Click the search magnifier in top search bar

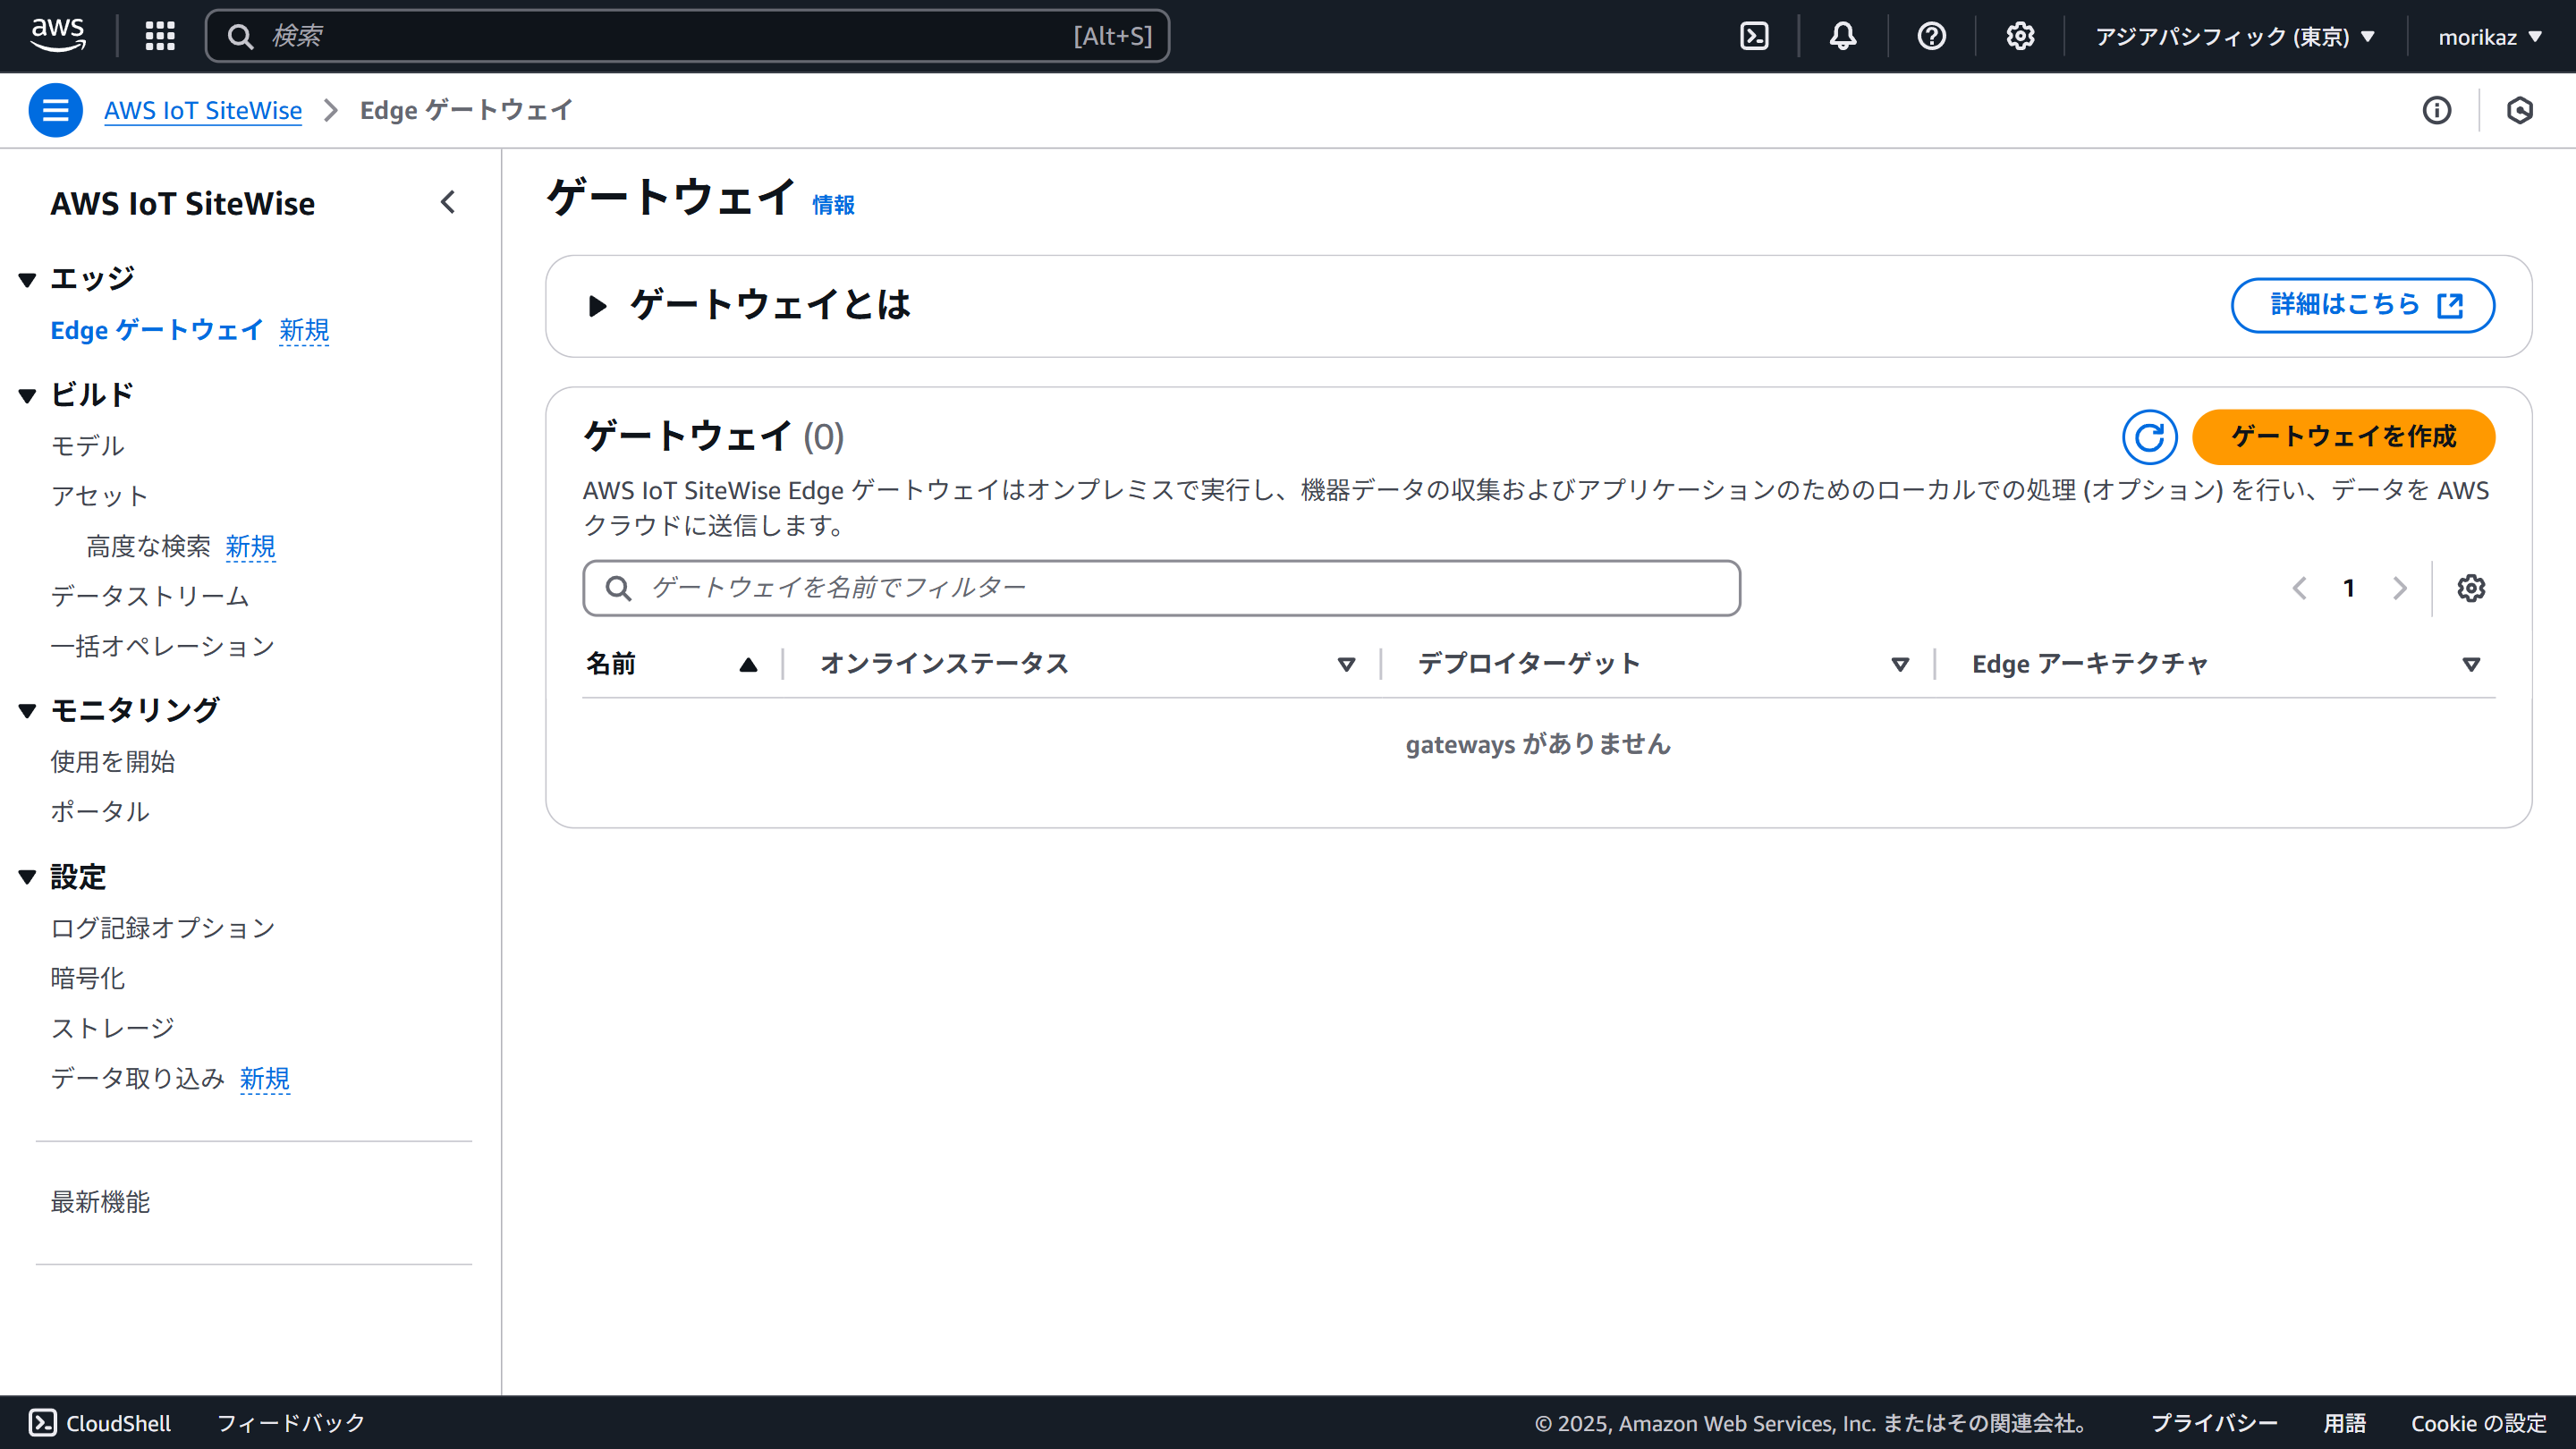click(x=240, y=36)
